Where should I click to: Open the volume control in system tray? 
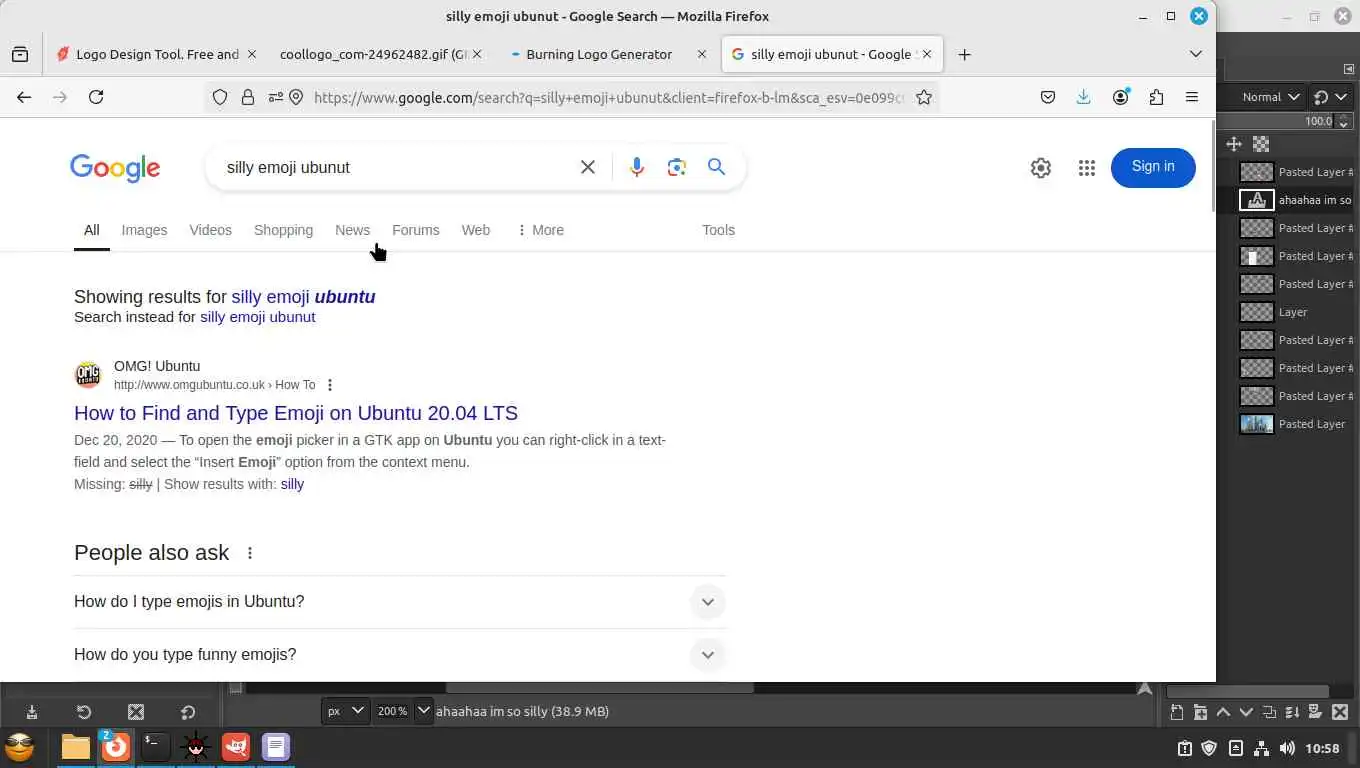click(x=1286, y=748)
